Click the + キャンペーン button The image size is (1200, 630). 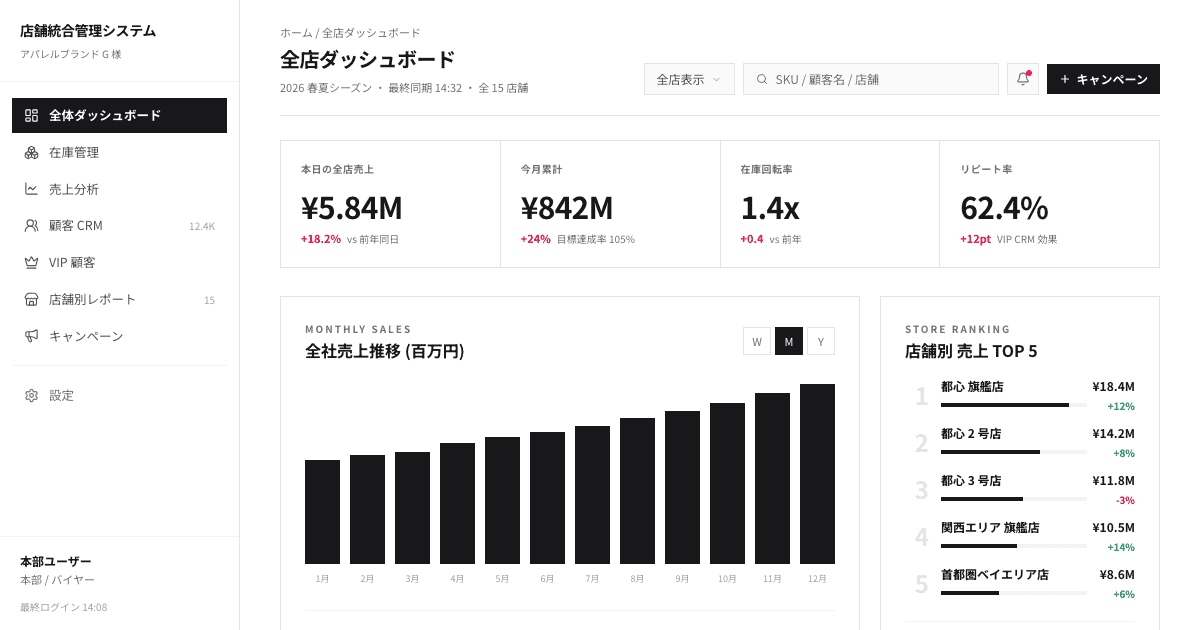click(1103, 78)
